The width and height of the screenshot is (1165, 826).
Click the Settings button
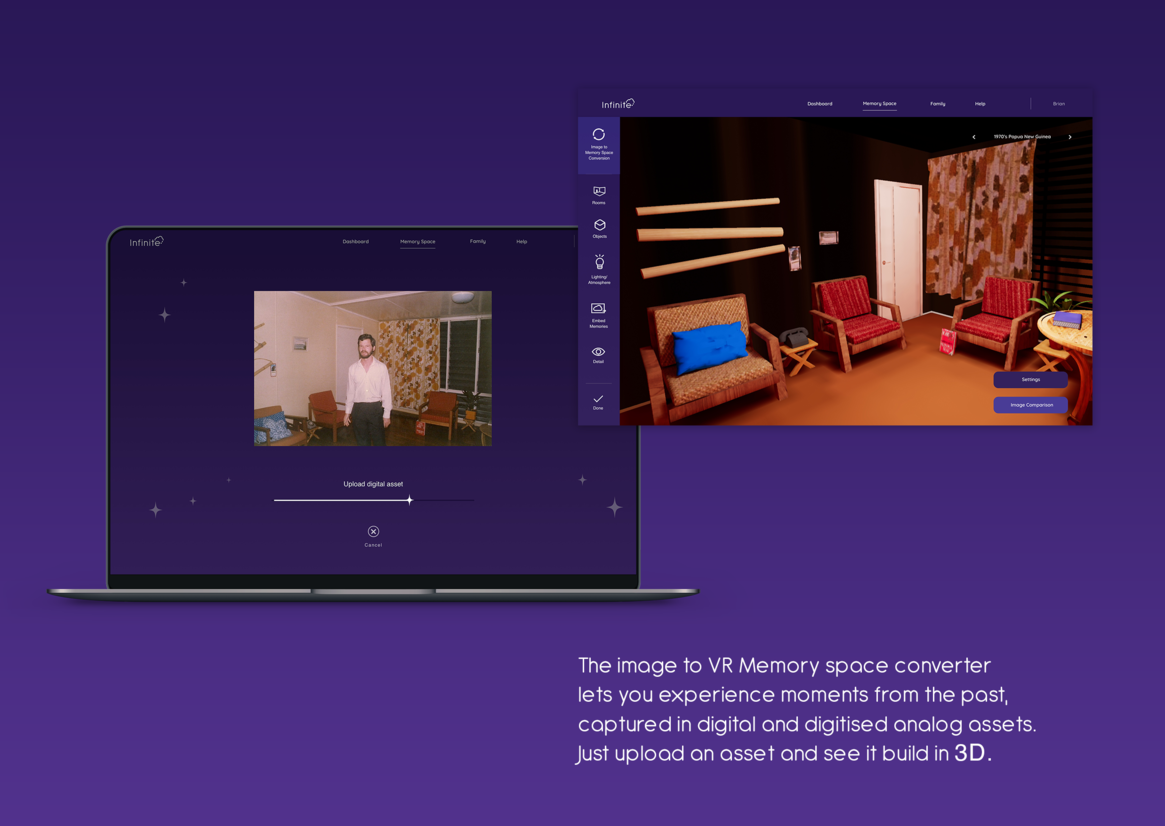(x=1030, y=380)
